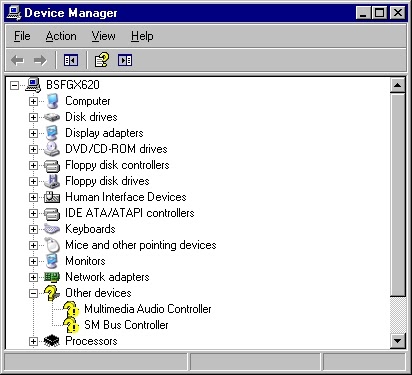Expand Mice and other pointing devices node
412x375 pixels.
33,245
